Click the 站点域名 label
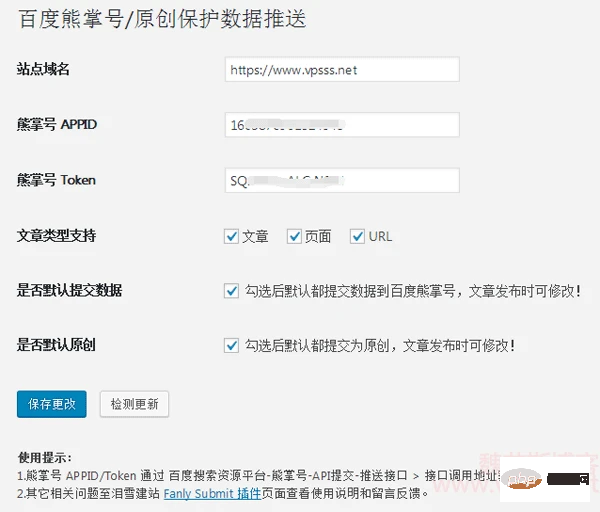600x512 pixels. pyautogui.click(x=43, y=69)
